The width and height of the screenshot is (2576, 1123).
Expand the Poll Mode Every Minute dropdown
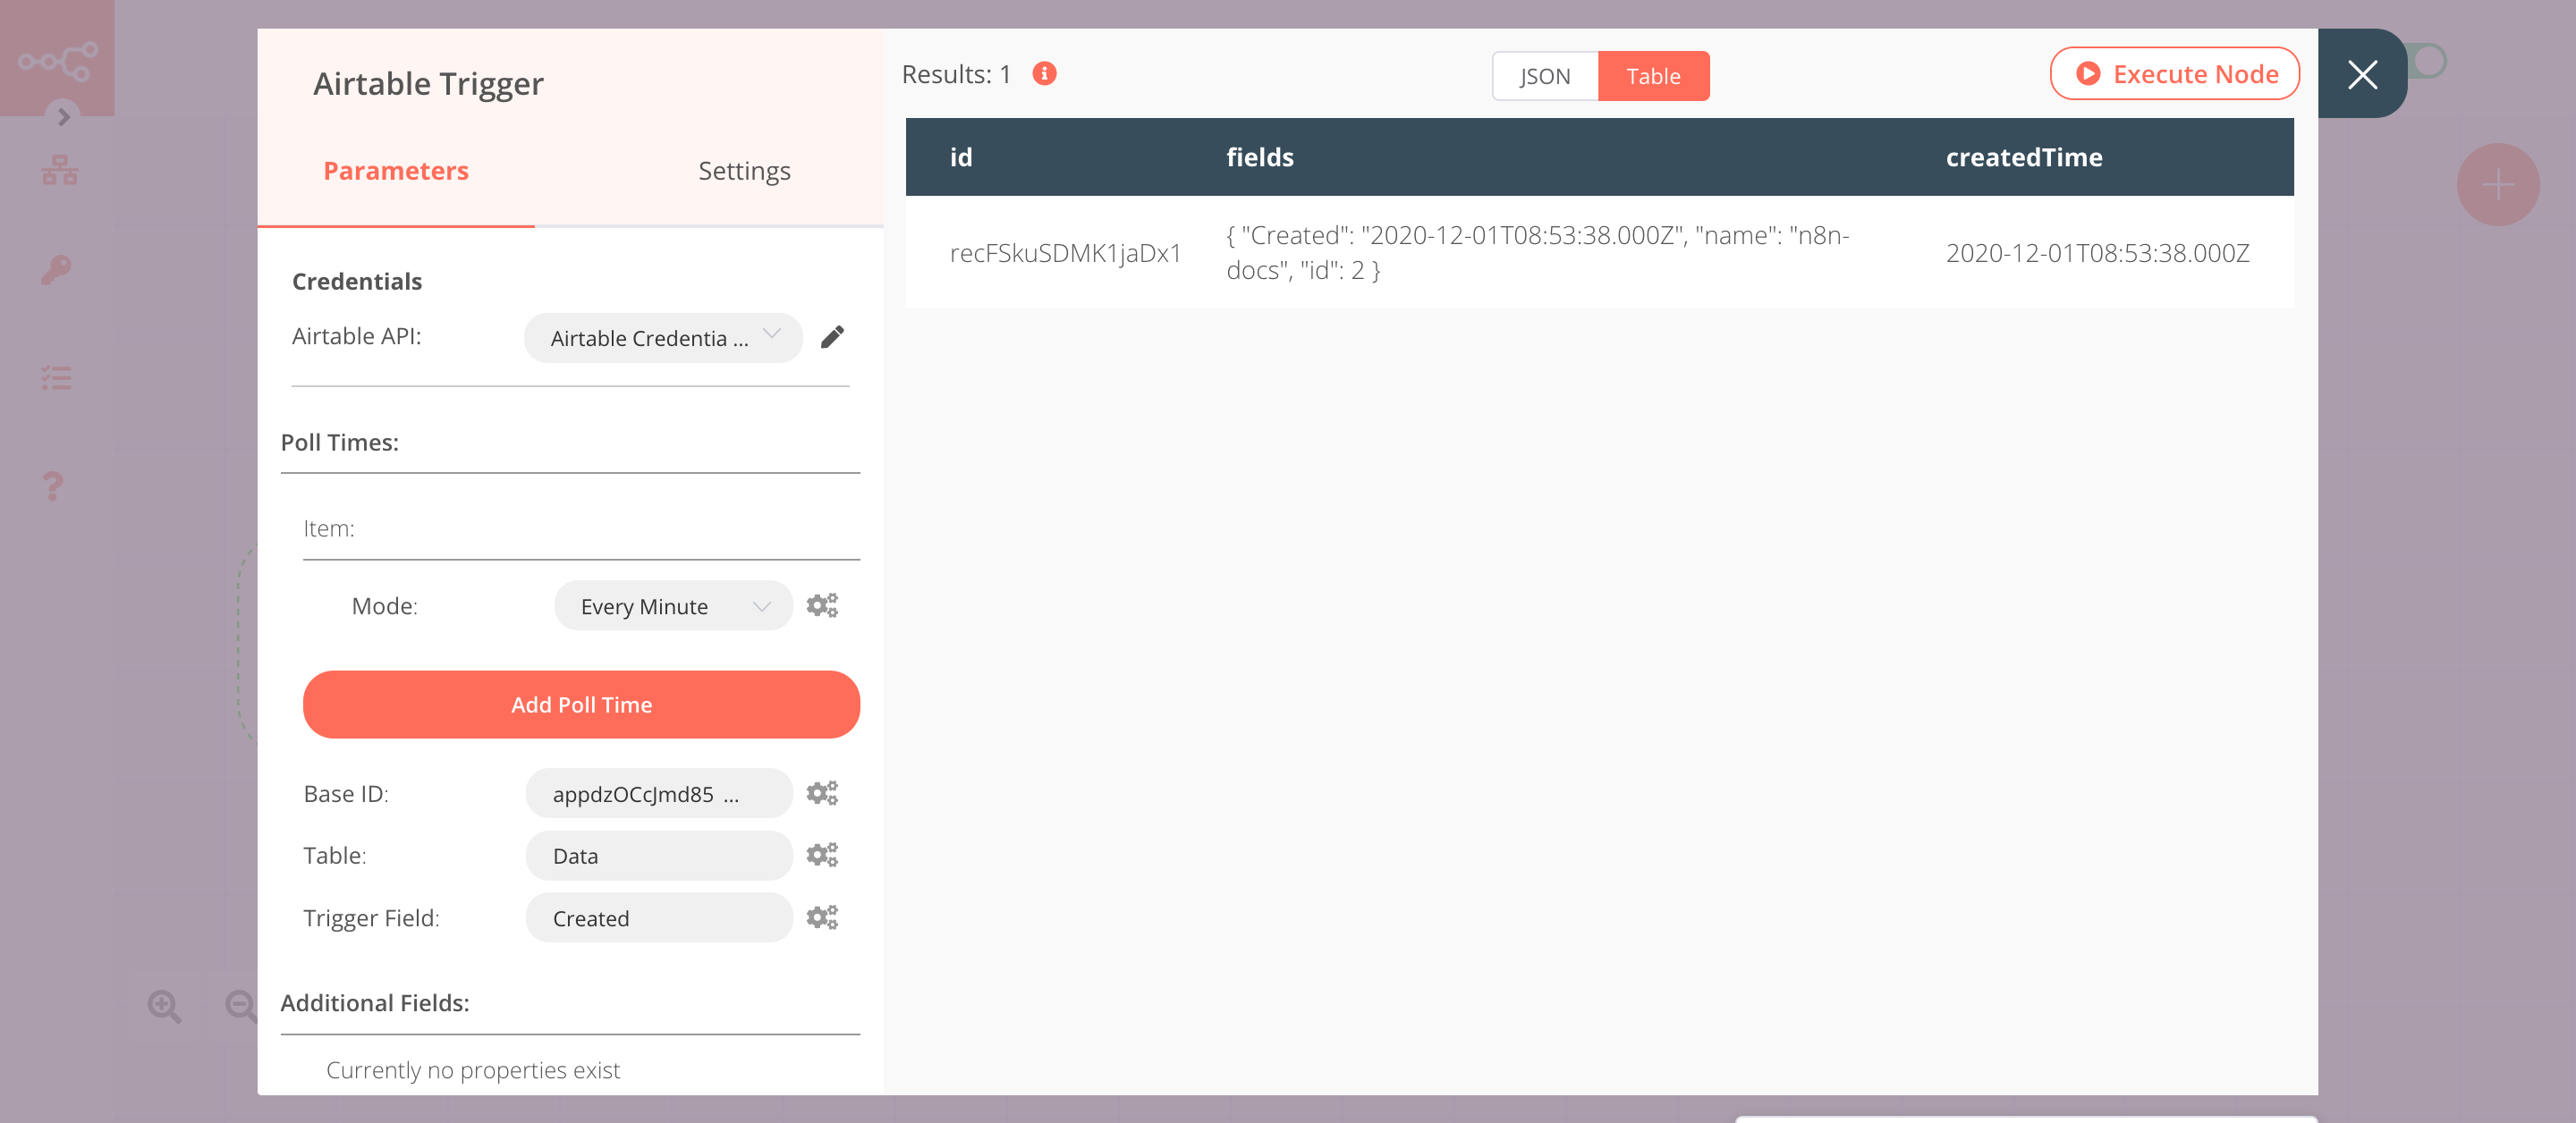pyautogui.click(x=669, y=606)
